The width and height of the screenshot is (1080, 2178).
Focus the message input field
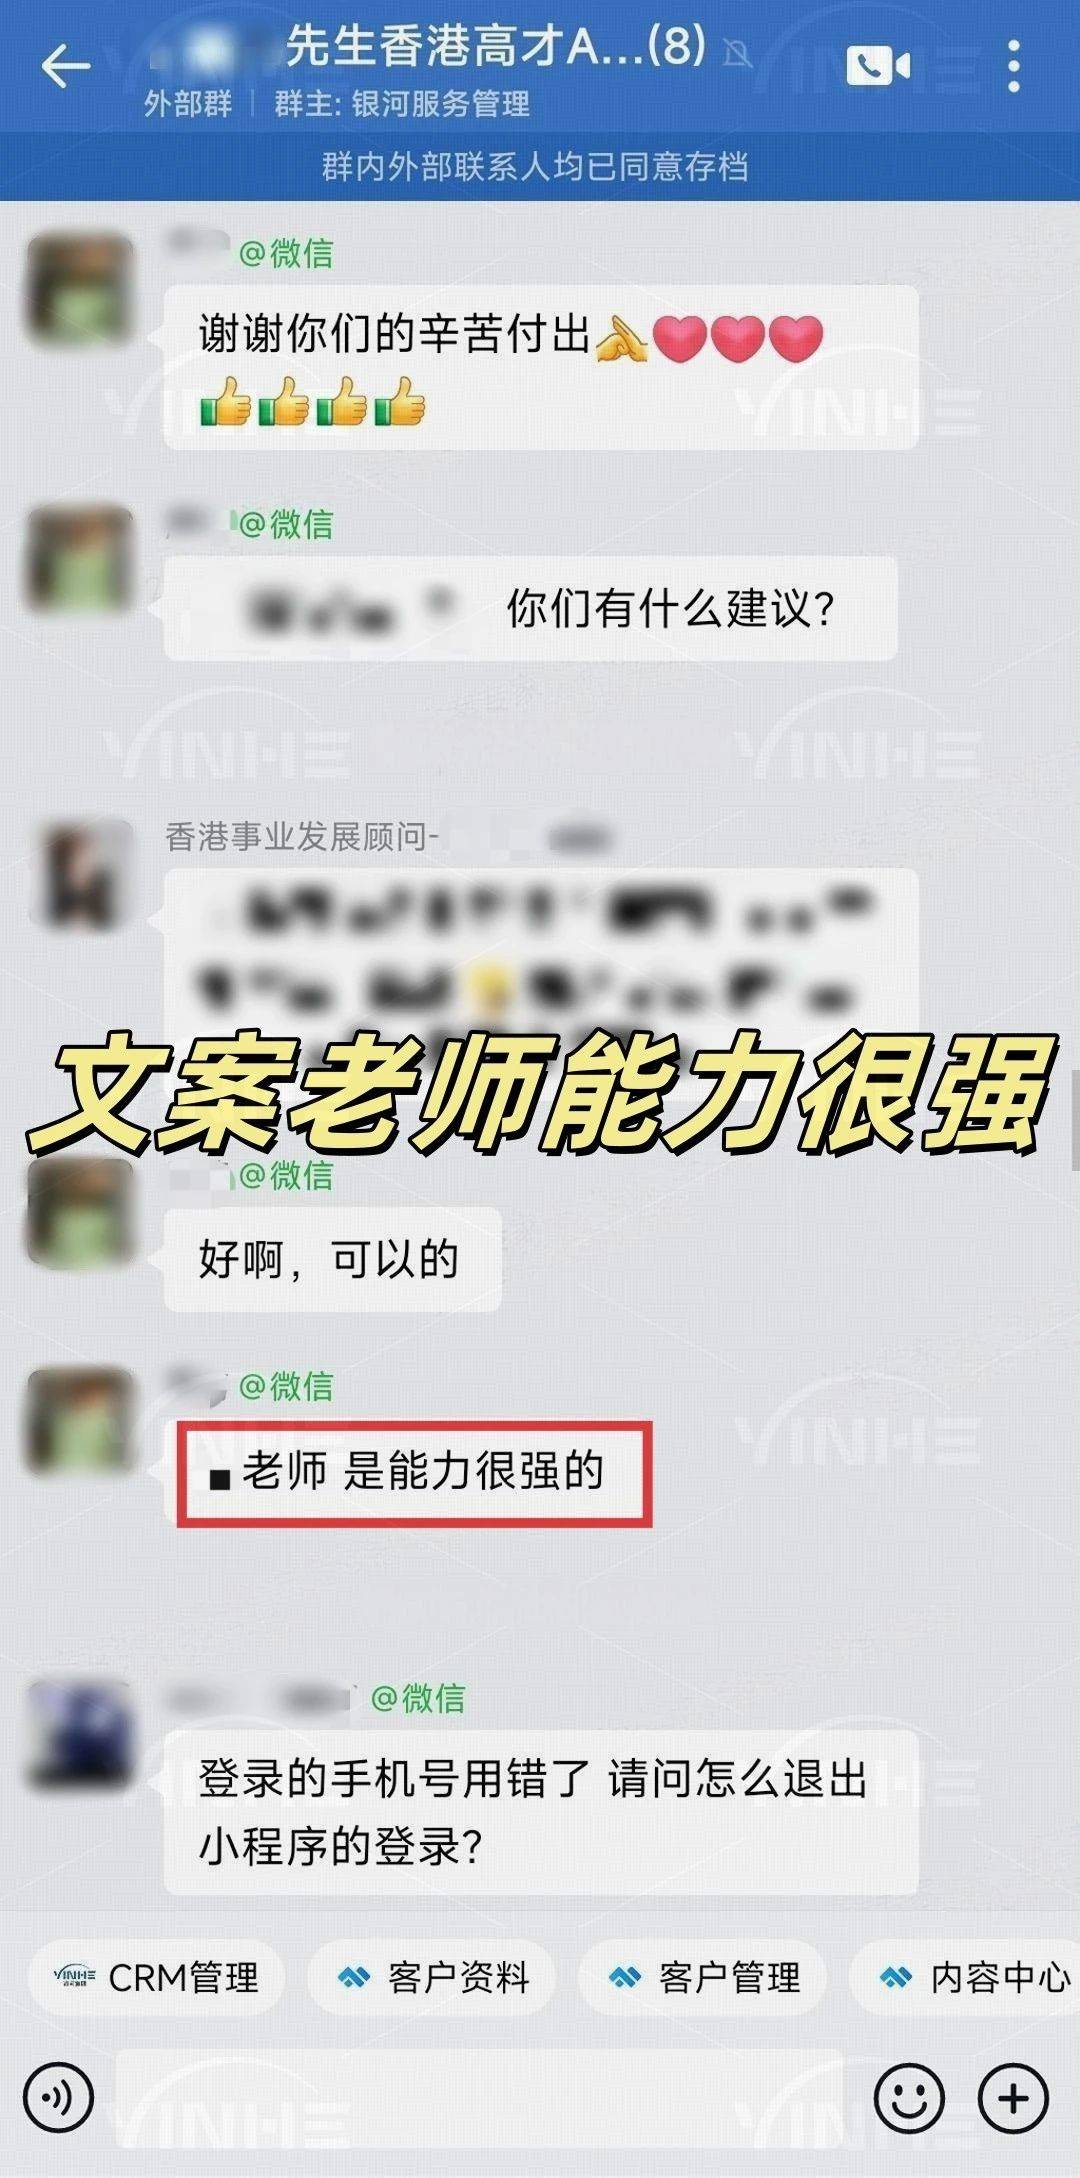[480, 2097]
